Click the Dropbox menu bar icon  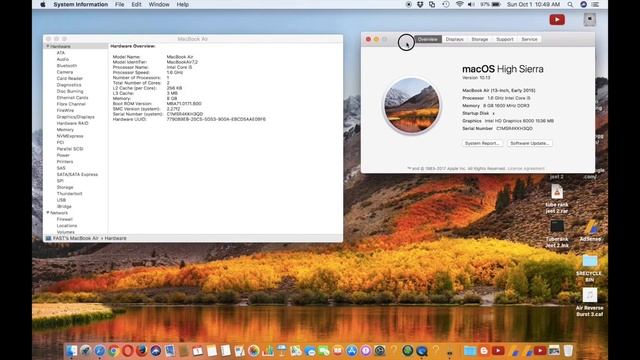420,4
